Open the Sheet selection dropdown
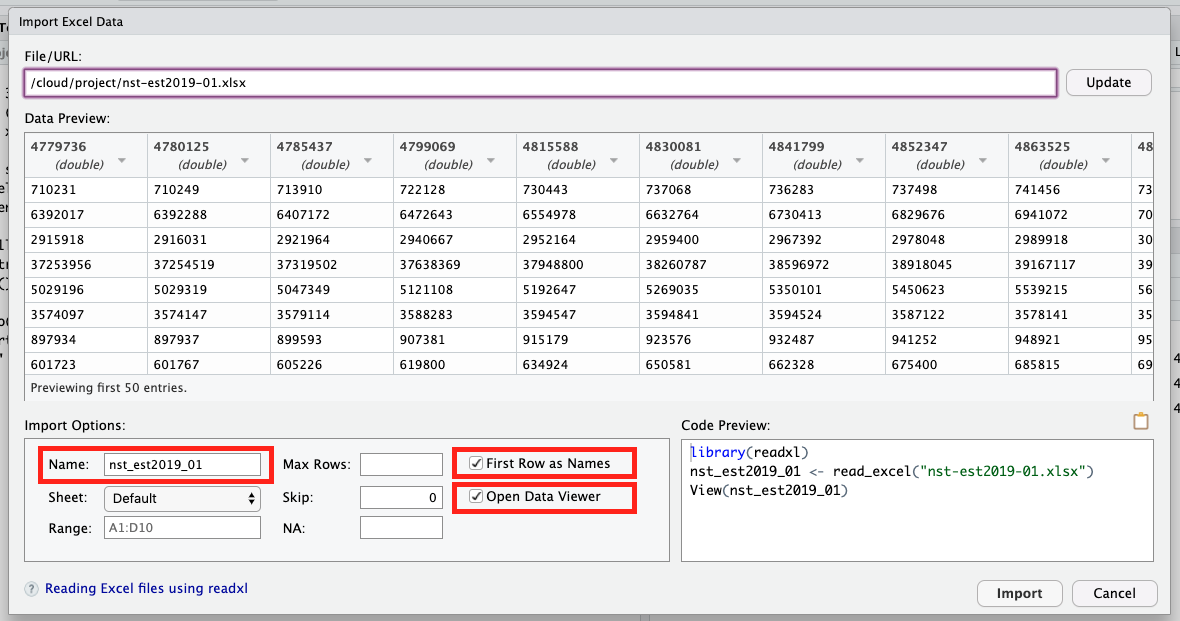1180x621 pixels. pyautogui.click(x=182, y=497)
